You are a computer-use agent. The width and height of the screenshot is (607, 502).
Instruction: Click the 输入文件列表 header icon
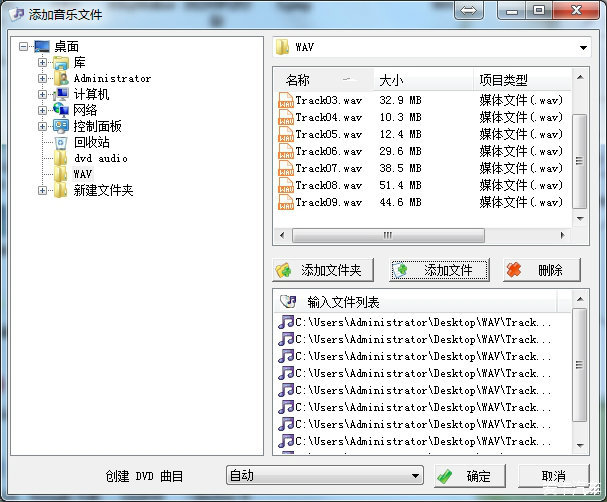[288, 302]
